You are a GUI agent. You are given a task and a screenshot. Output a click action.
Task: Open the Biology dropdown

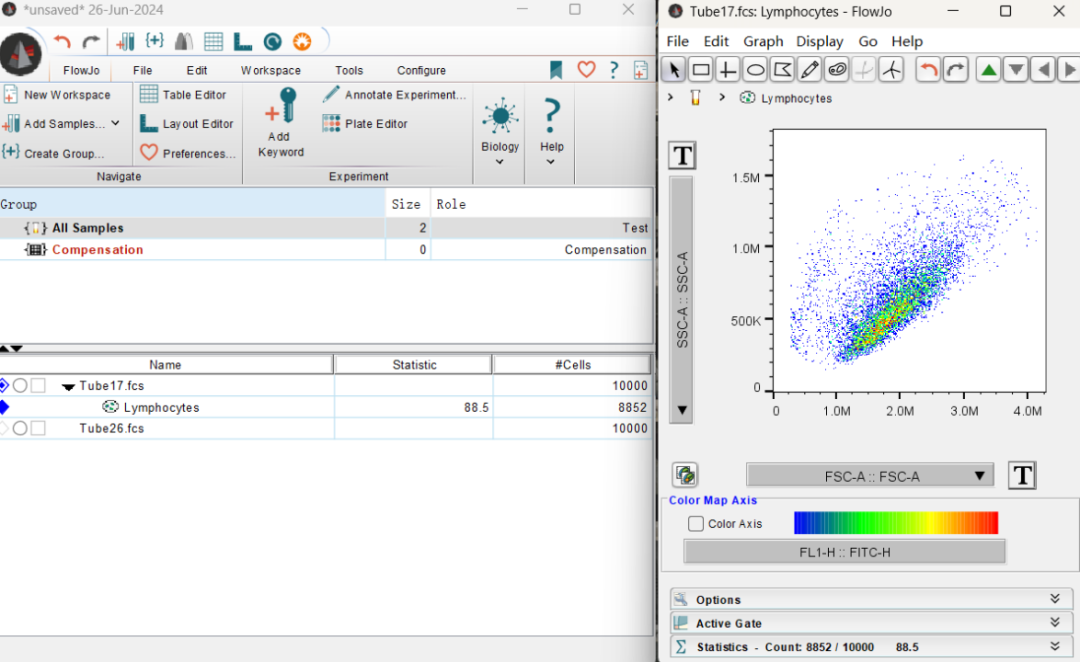[500, 132]
